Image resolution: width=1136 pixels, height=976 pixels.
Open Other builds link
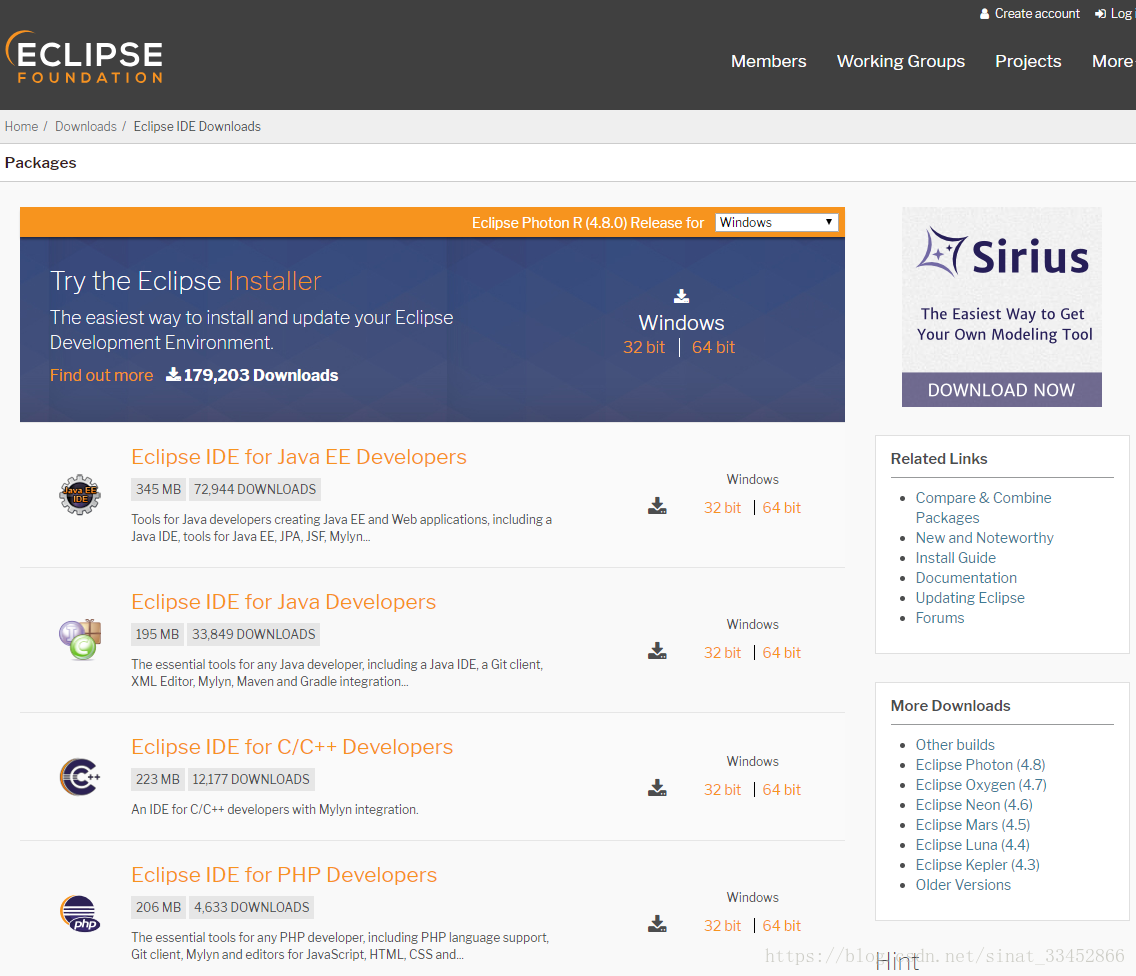pyautogui.click(x=955, y=745)
